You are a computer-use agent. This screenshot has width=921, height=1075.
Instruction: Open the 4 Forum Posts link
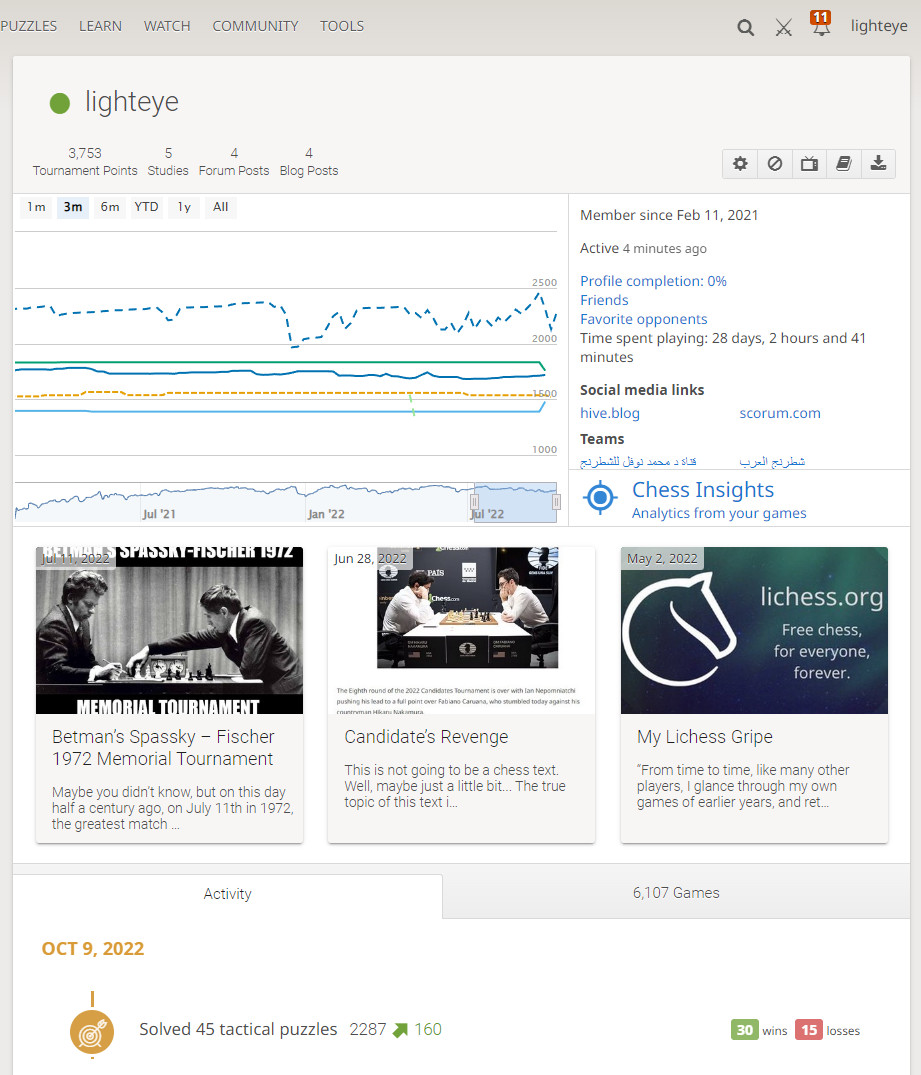coord(234,162)
